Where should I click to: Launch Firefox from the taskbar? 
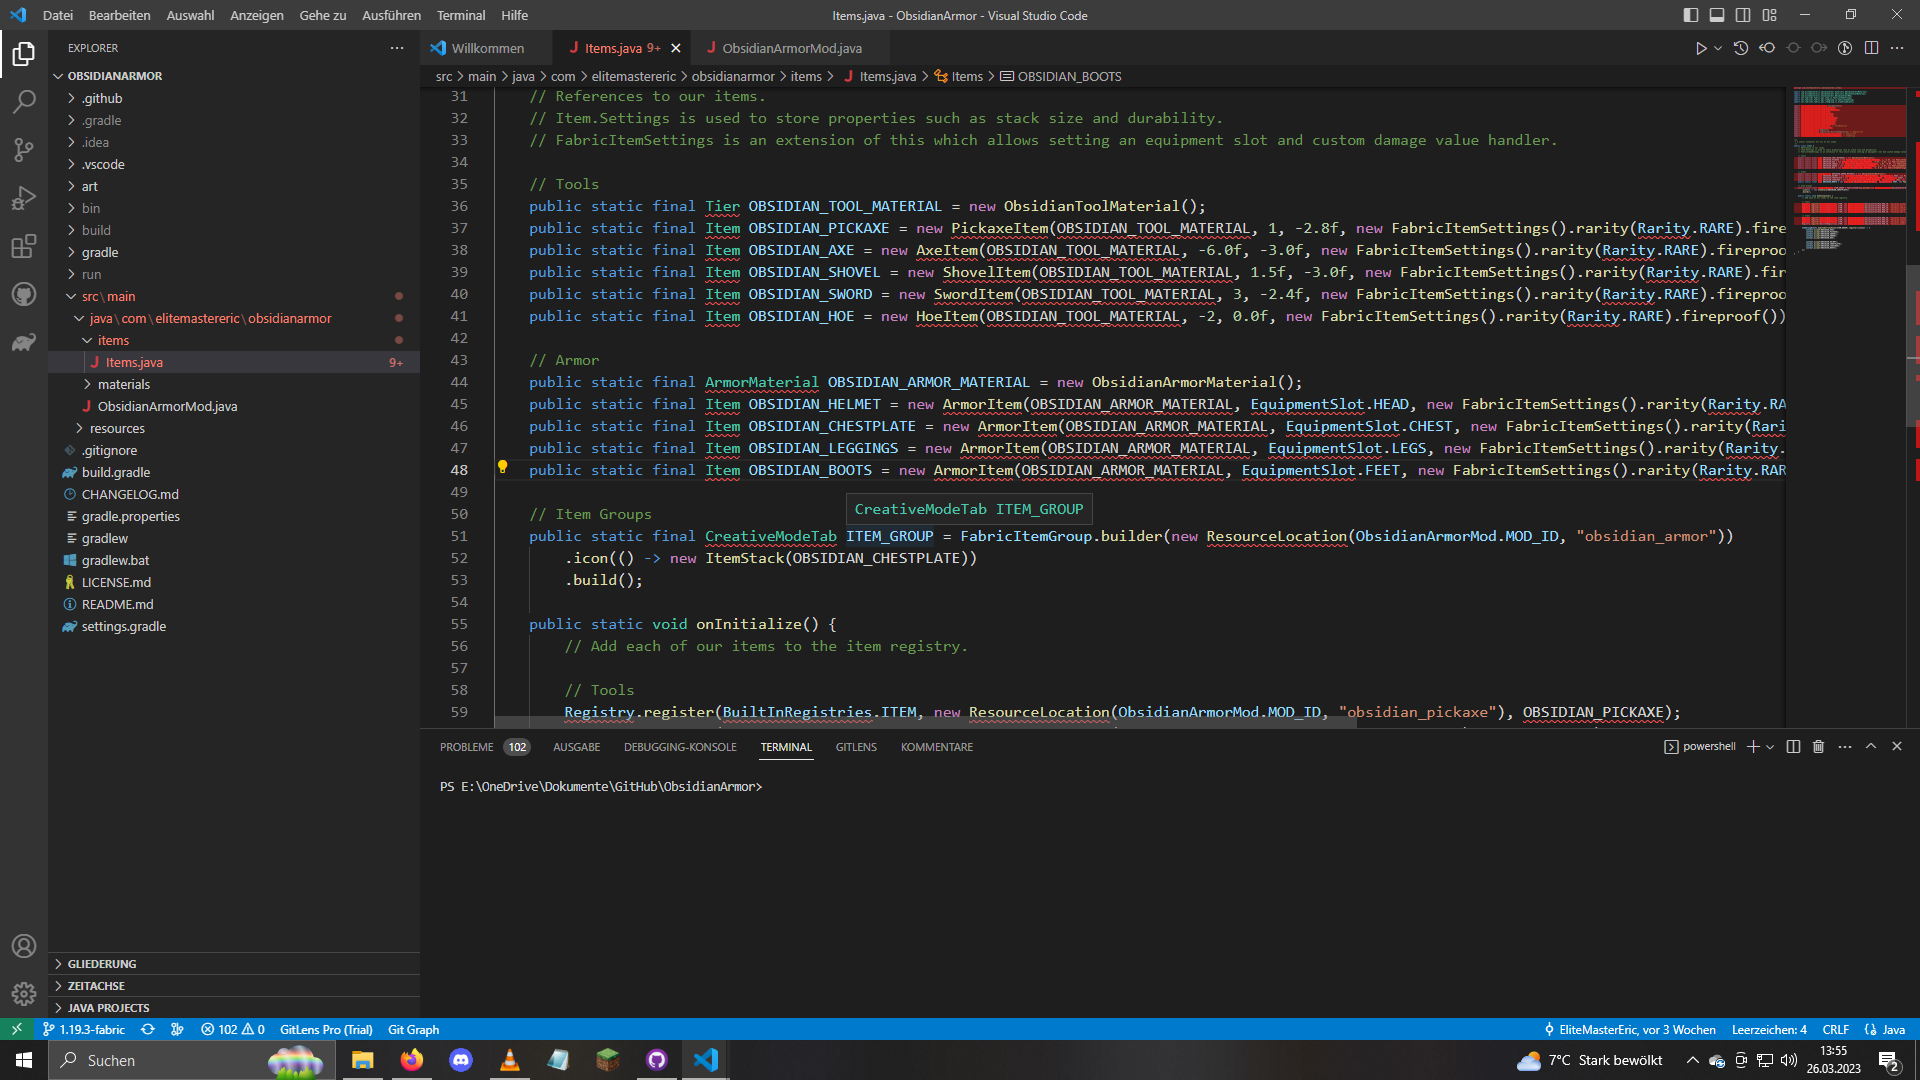(411, 1060)
